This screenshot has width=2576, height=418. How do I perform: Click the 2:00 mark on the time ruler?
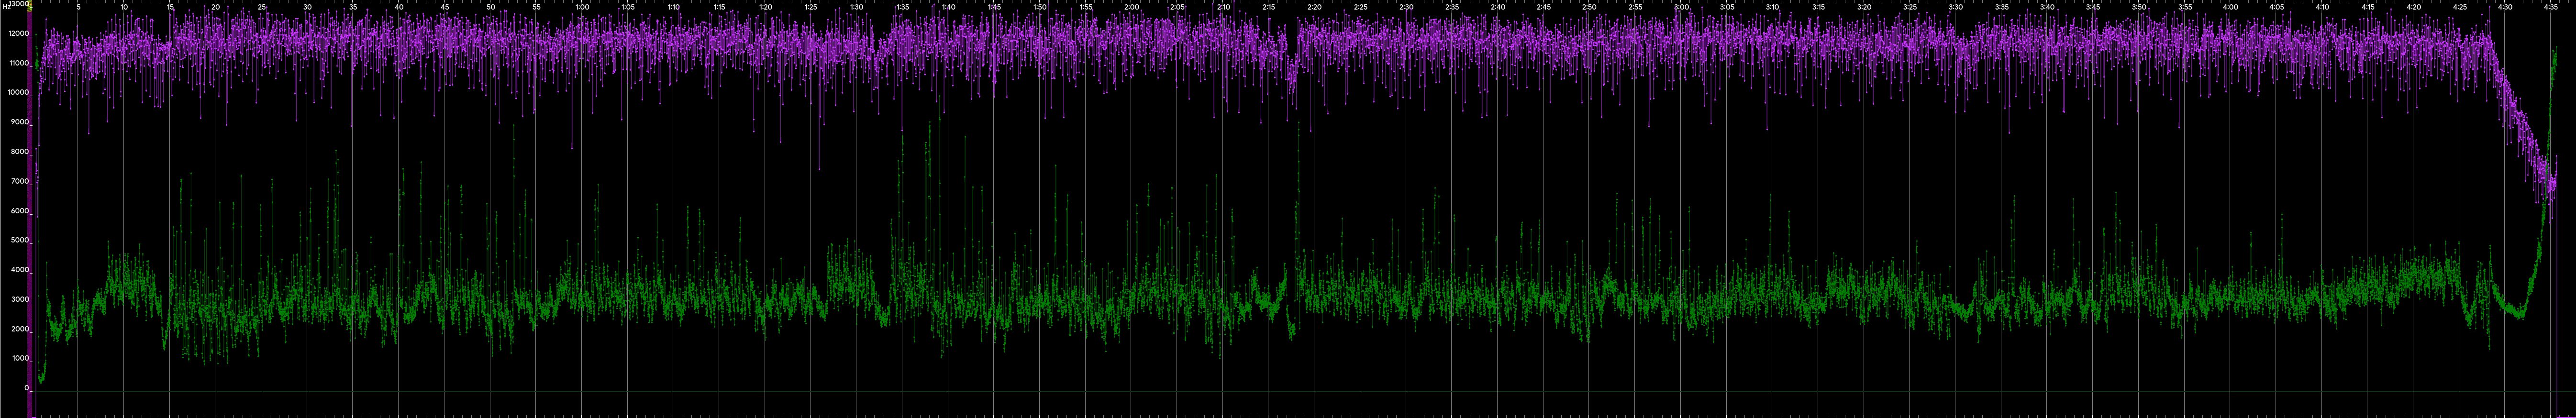(x=1132, y=7)
